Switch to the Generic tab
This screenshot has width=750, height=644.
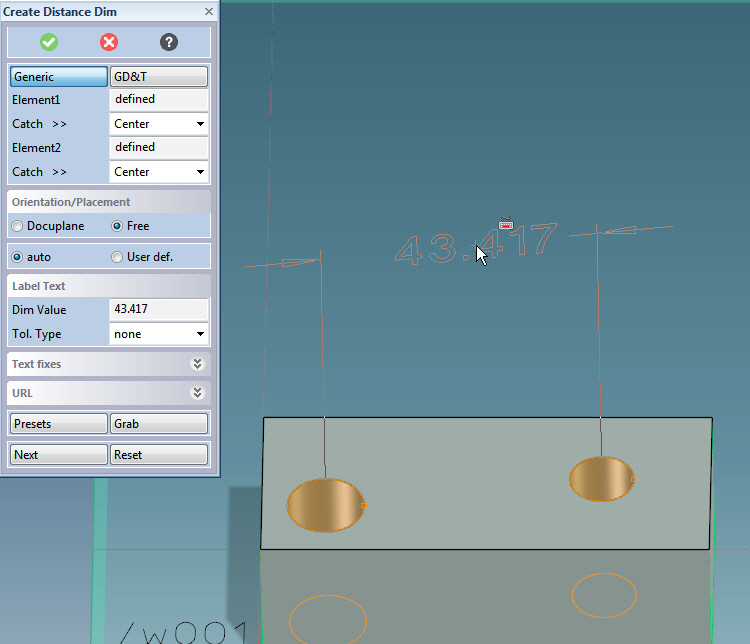(58, 77)
